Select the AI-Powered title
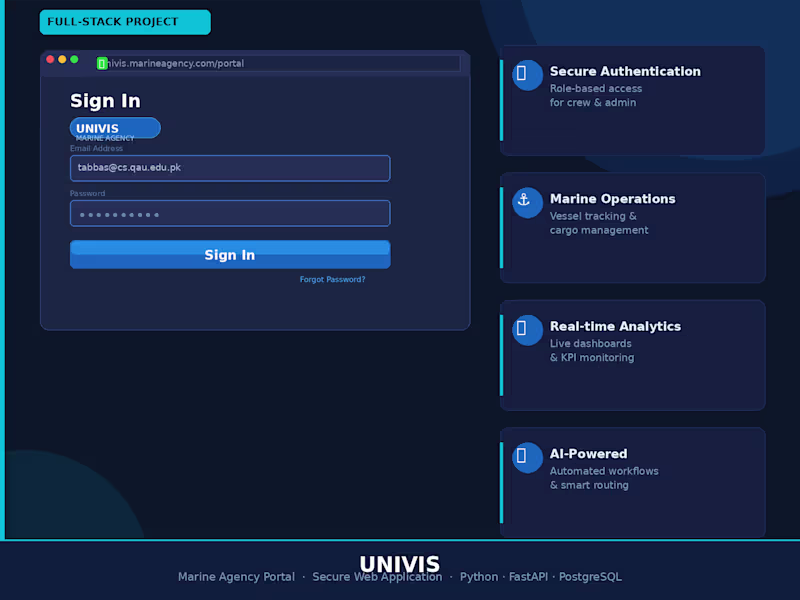 (588, 454)
